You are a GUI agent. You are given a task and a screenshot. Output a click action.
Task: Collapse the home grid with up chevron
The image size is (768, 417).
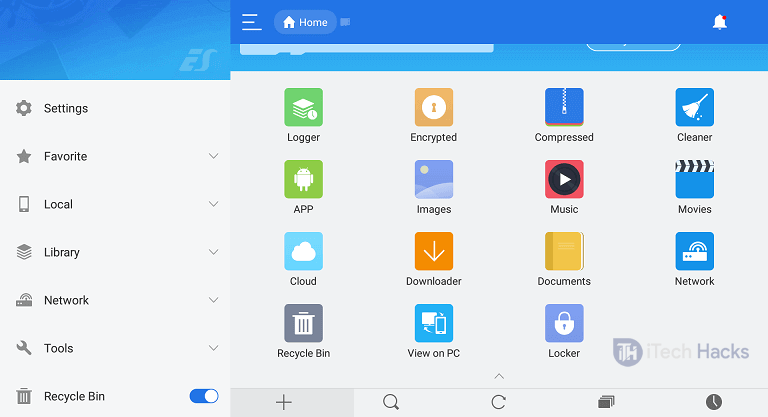[x=499, y=376]
